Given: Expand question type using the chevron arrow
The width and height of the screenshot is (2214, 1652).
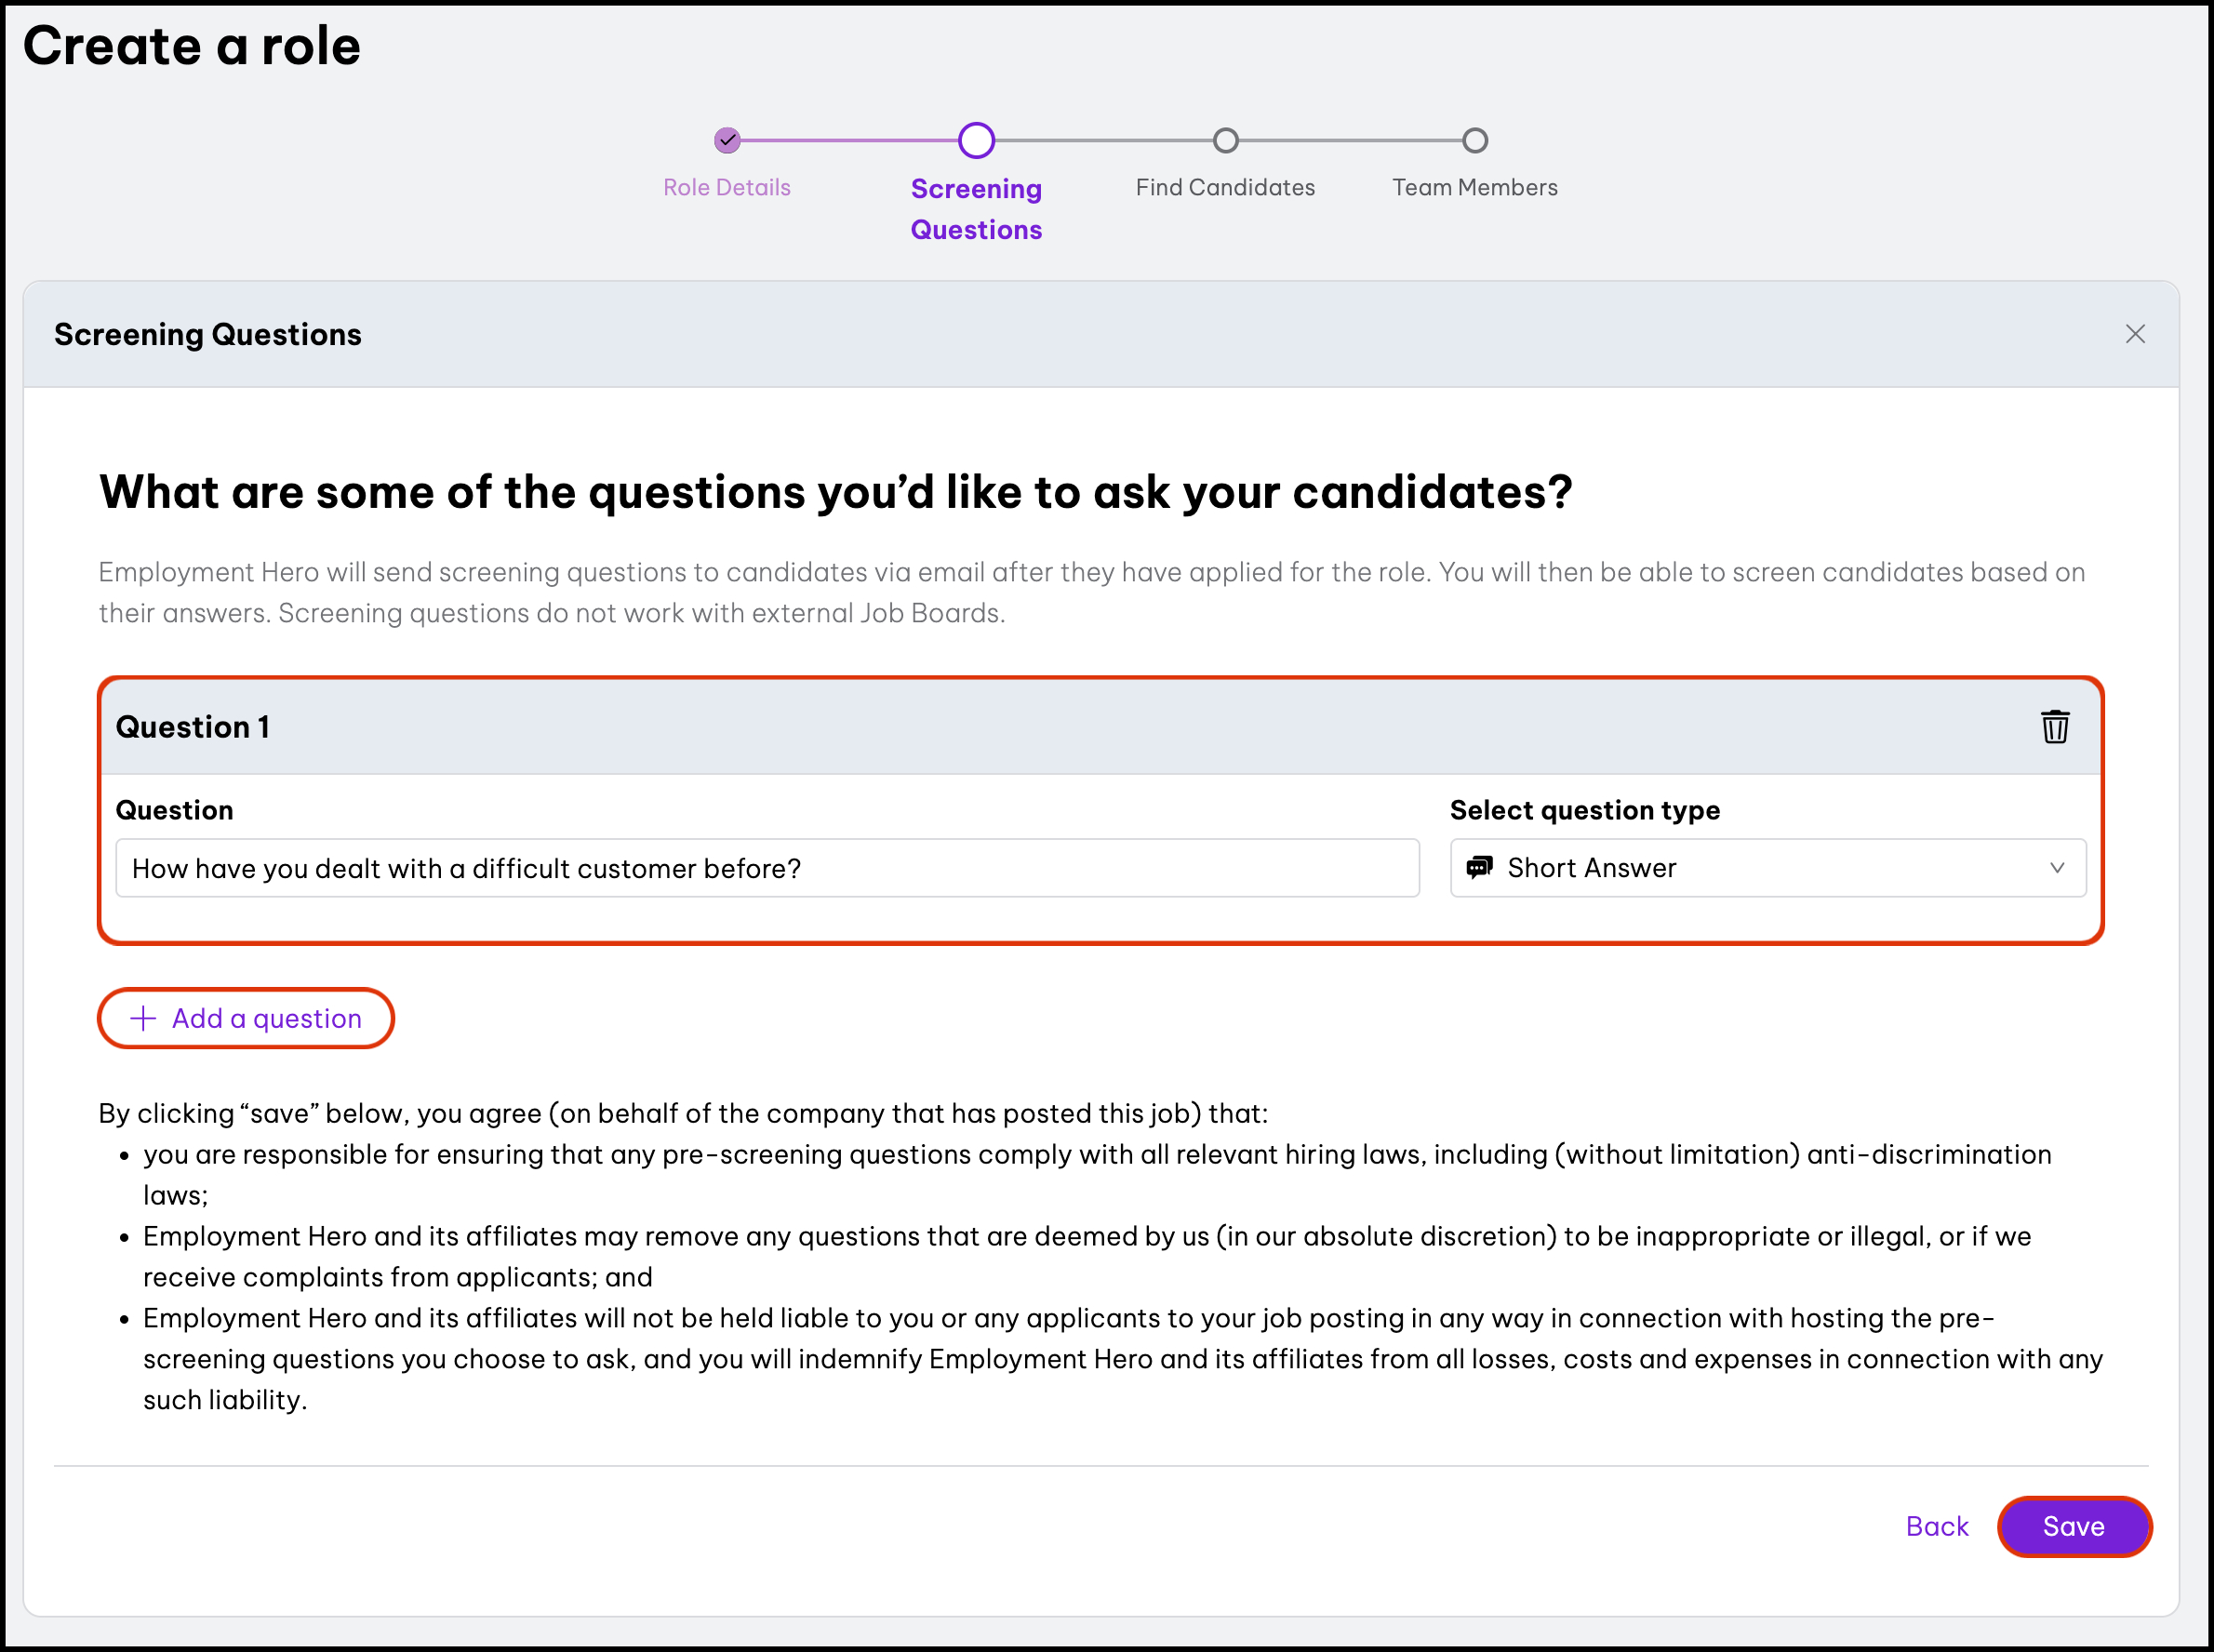Looking at the screenshot, I should point(2056,868).
